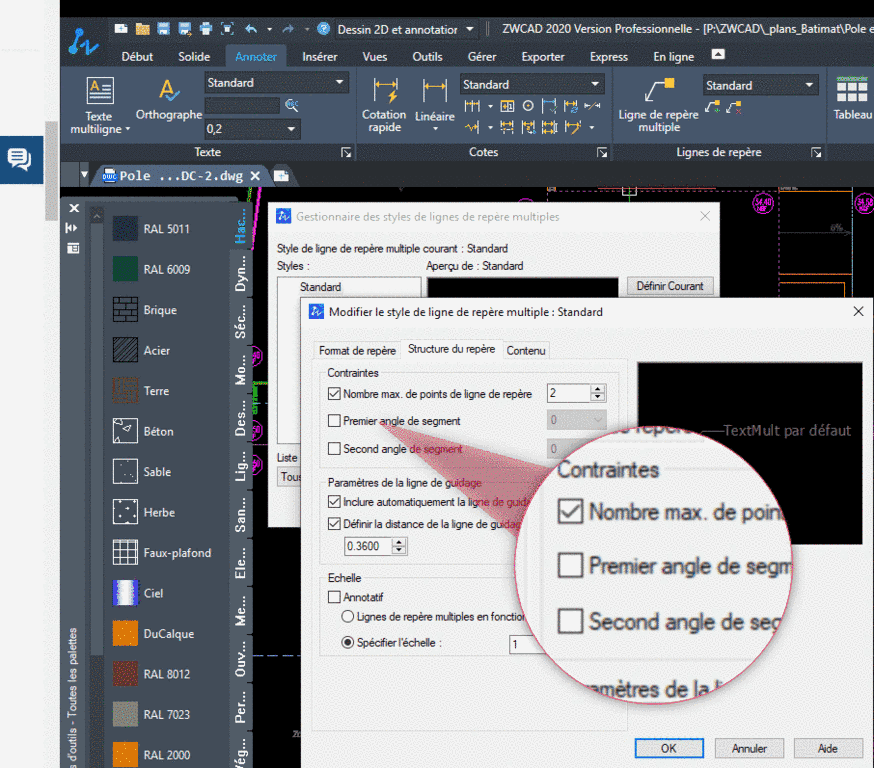Click the Texte multiligne tool icon

(100, 90)
